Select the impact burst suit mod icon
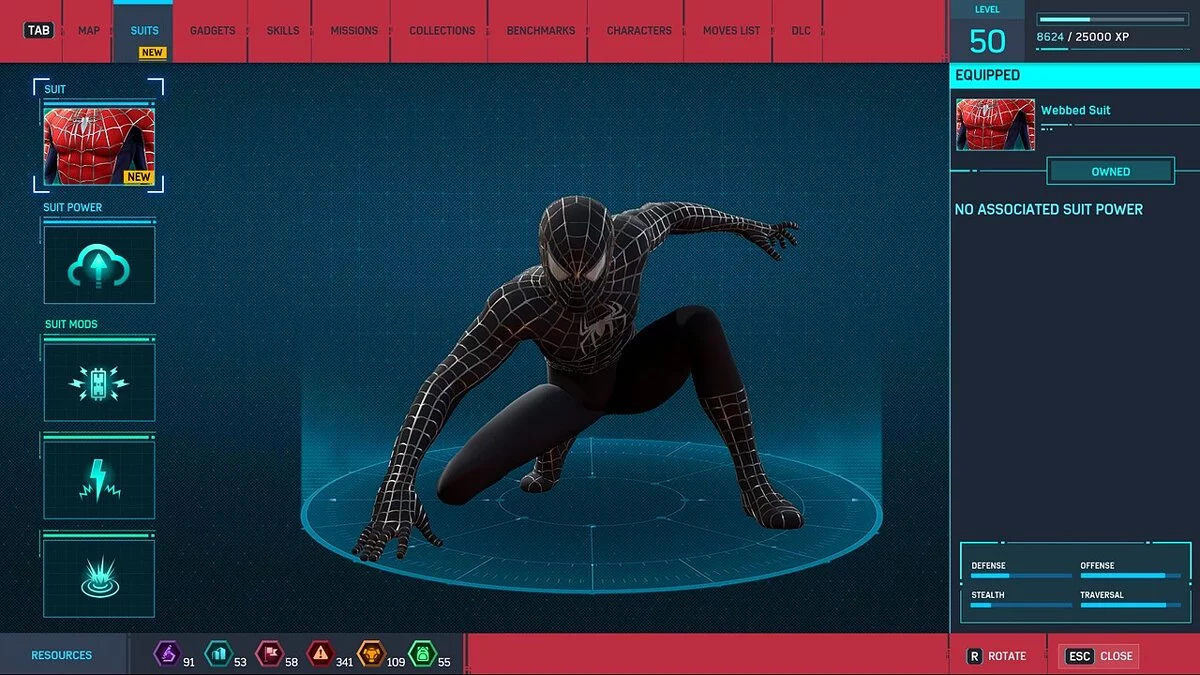This screenshot has height=675, width=1200. [x=98, y=577]
